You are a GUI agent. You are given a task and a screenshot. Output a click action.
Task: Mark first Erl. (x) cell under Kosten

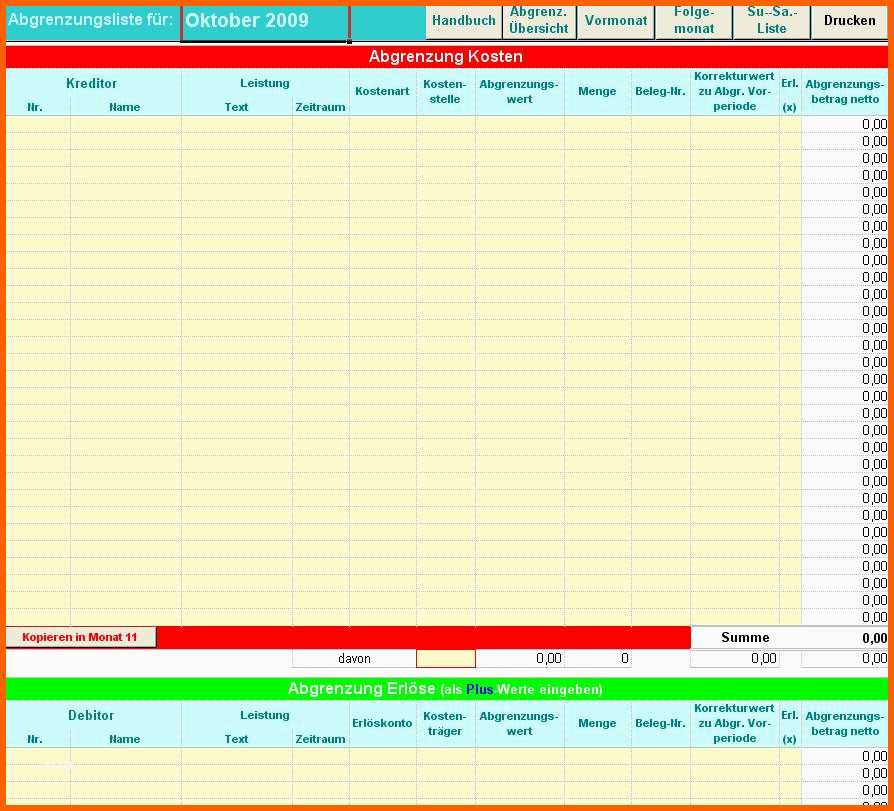click(790, 125)
